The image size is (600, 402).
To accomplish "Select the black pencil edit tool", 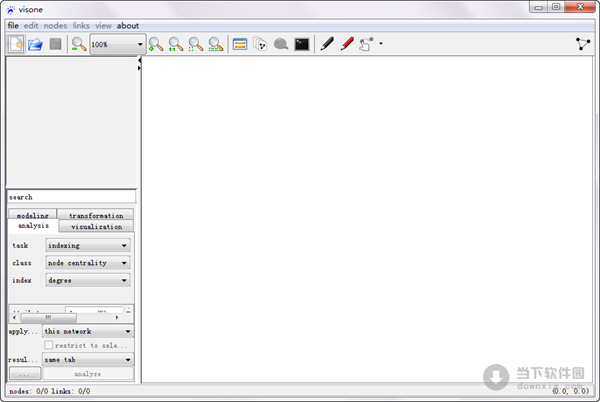I will point(327,44).
